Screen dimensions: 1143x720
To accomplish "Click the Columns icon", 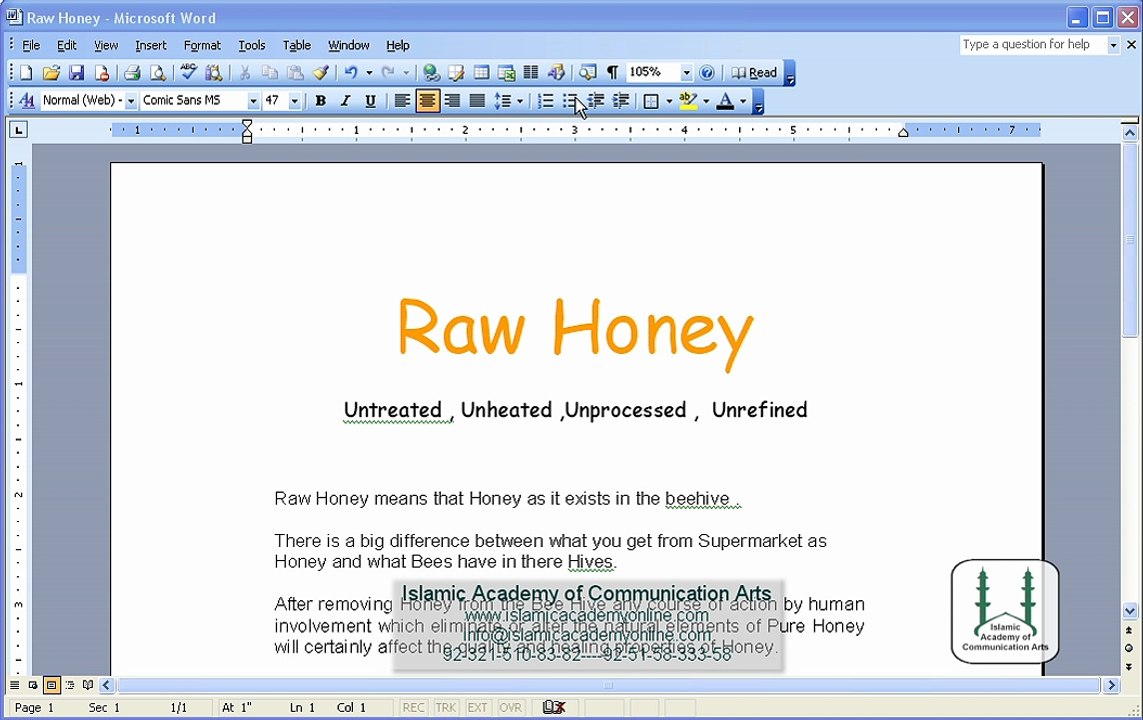I will click(531, 73).
